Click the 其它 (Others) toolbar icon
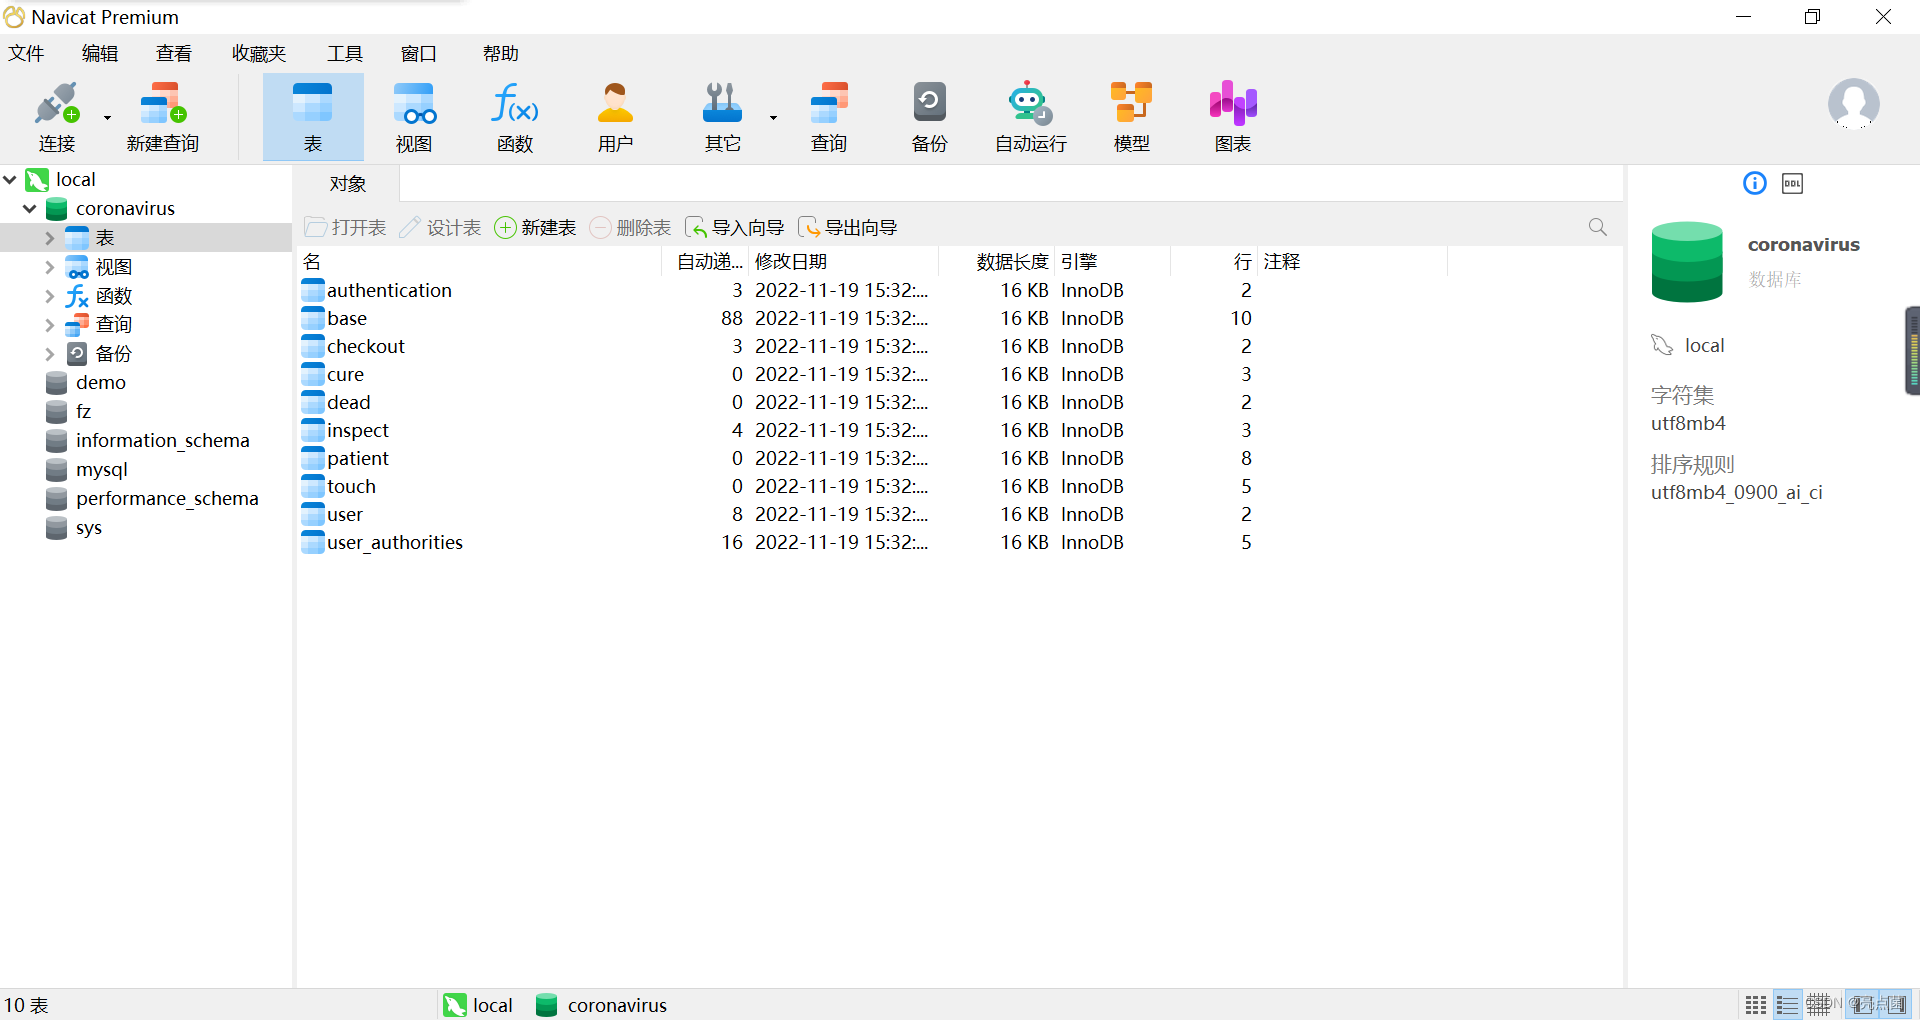This screenshot has height=1020, width=1920. pyautogui.click(x=722, y=117)
